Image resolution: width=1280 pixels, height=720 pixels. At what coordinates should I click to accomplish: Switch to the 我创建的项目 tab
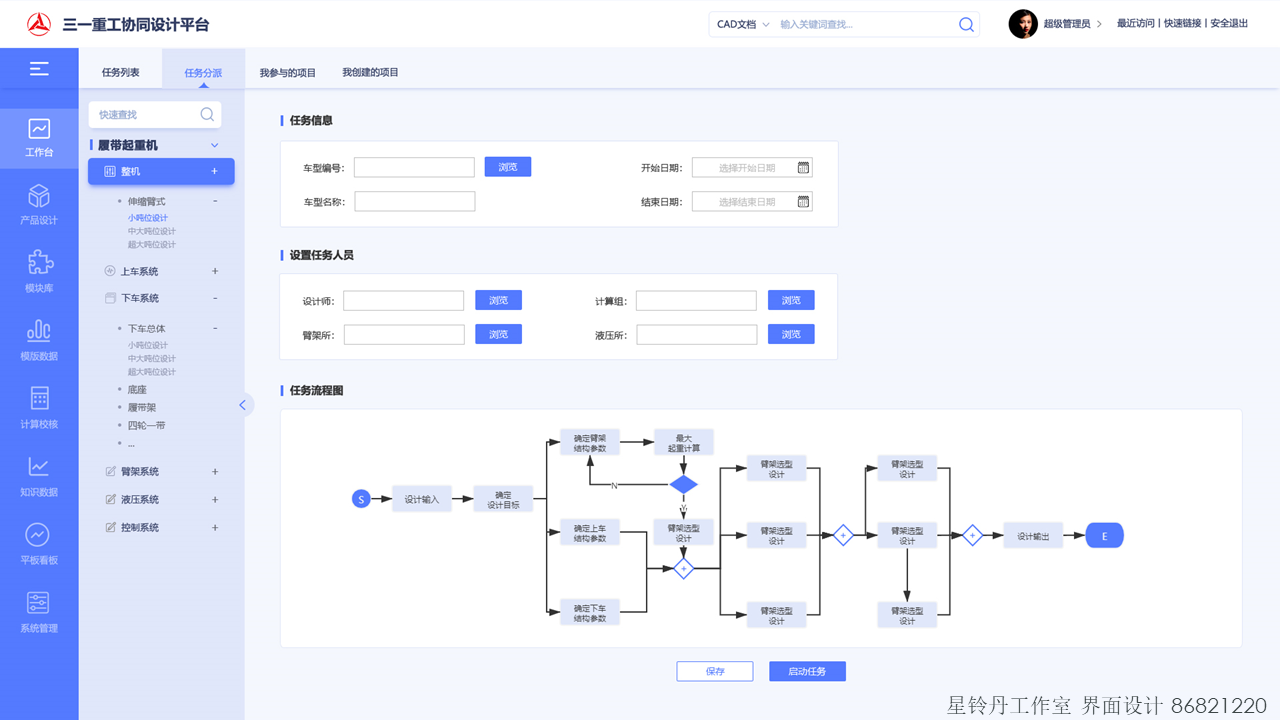[x=370, y=72]
